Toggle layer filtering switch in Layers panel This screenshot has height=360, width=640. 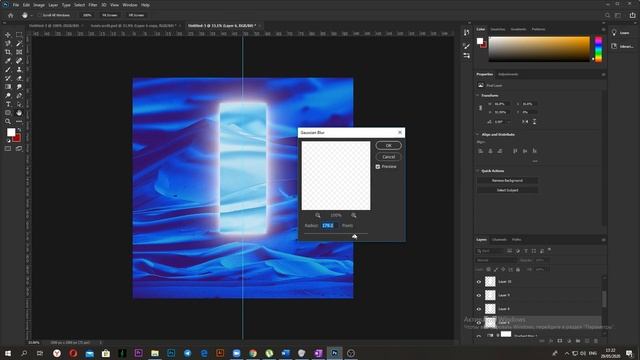(x=549, y=249)
